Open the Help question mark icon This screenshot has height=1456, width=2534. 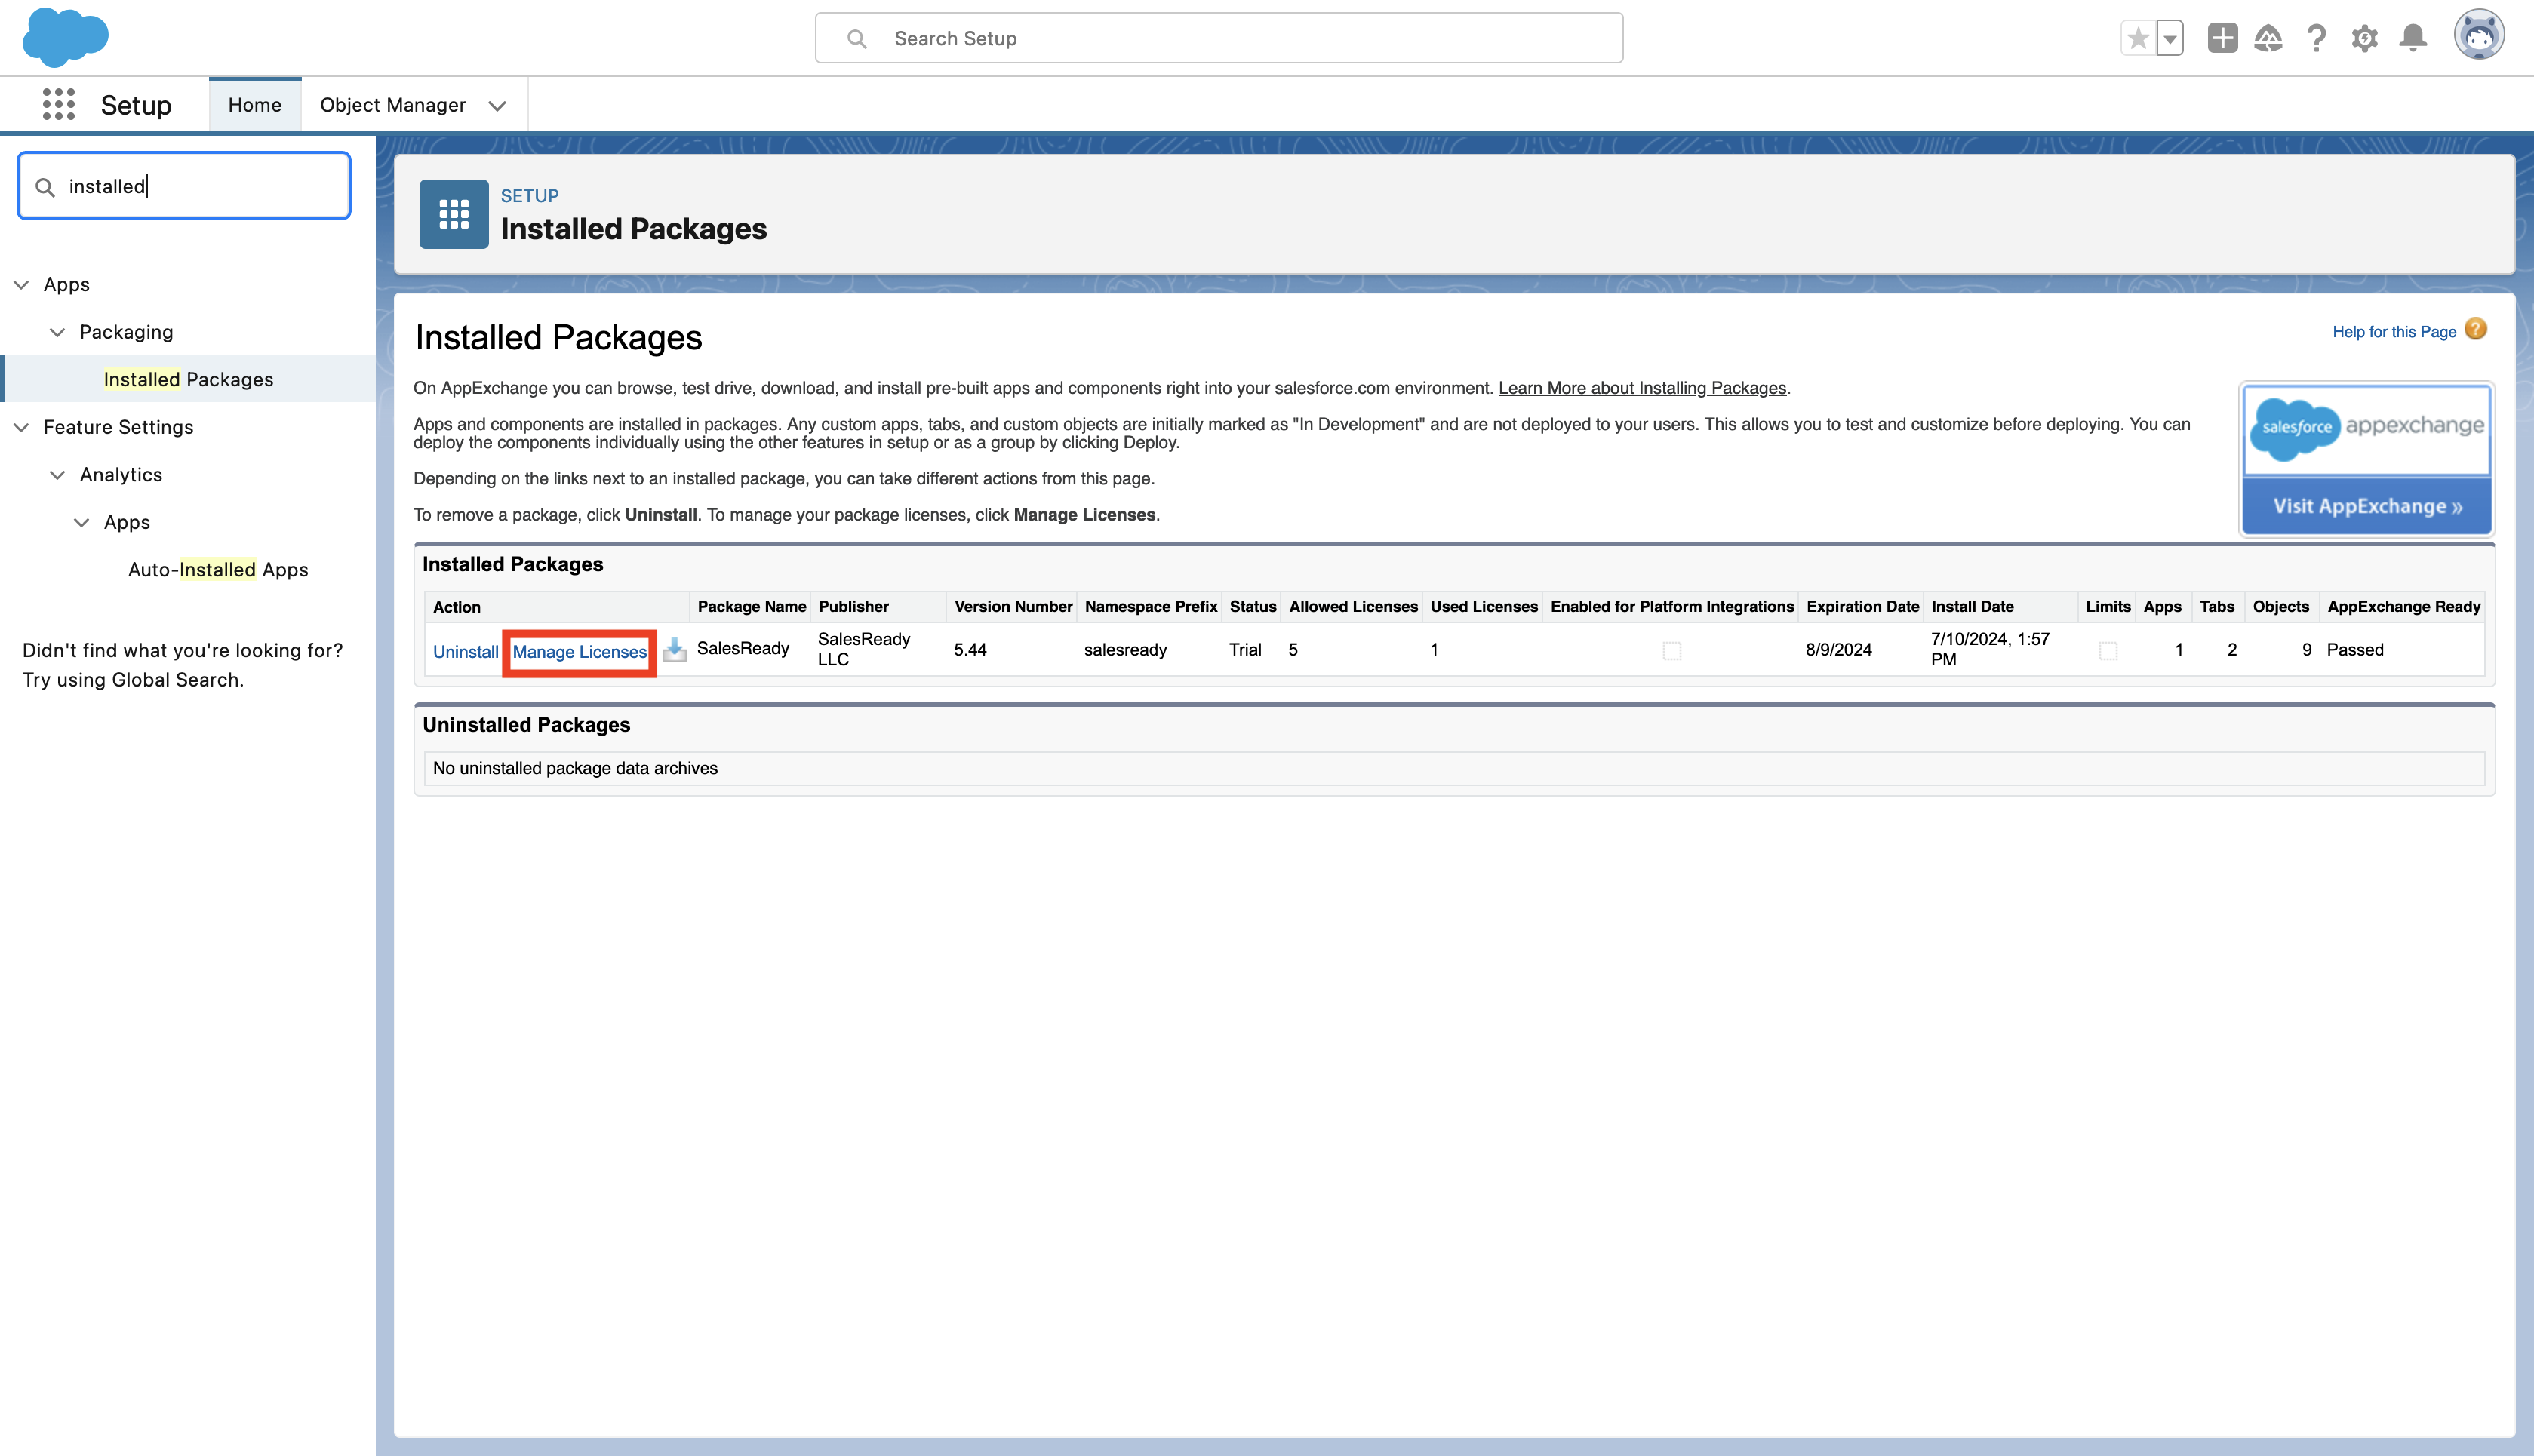[2316, 38]
